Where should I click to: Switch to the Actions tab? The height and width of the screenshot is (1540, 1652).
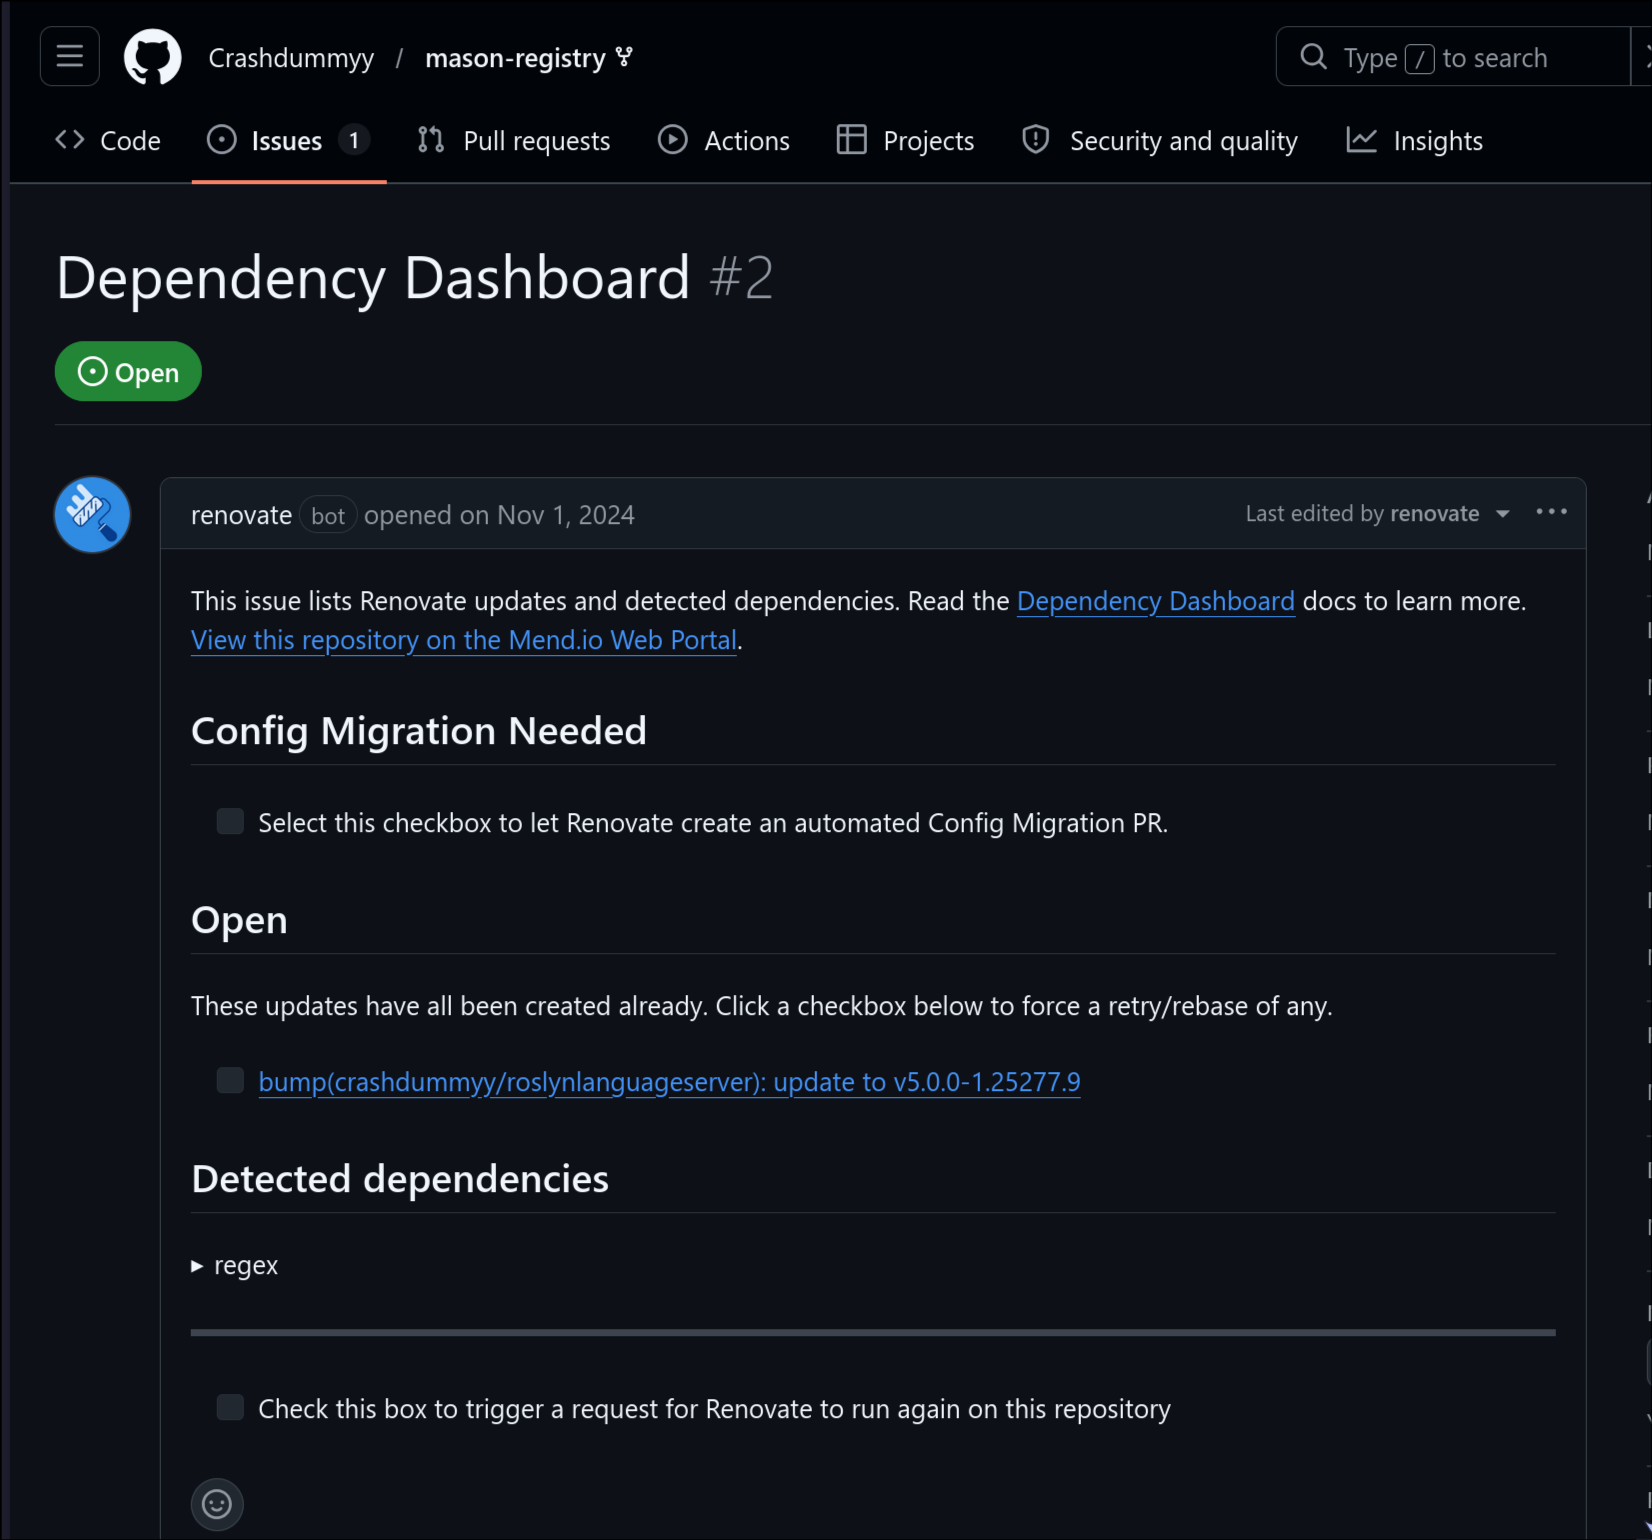tap(724, 141)
